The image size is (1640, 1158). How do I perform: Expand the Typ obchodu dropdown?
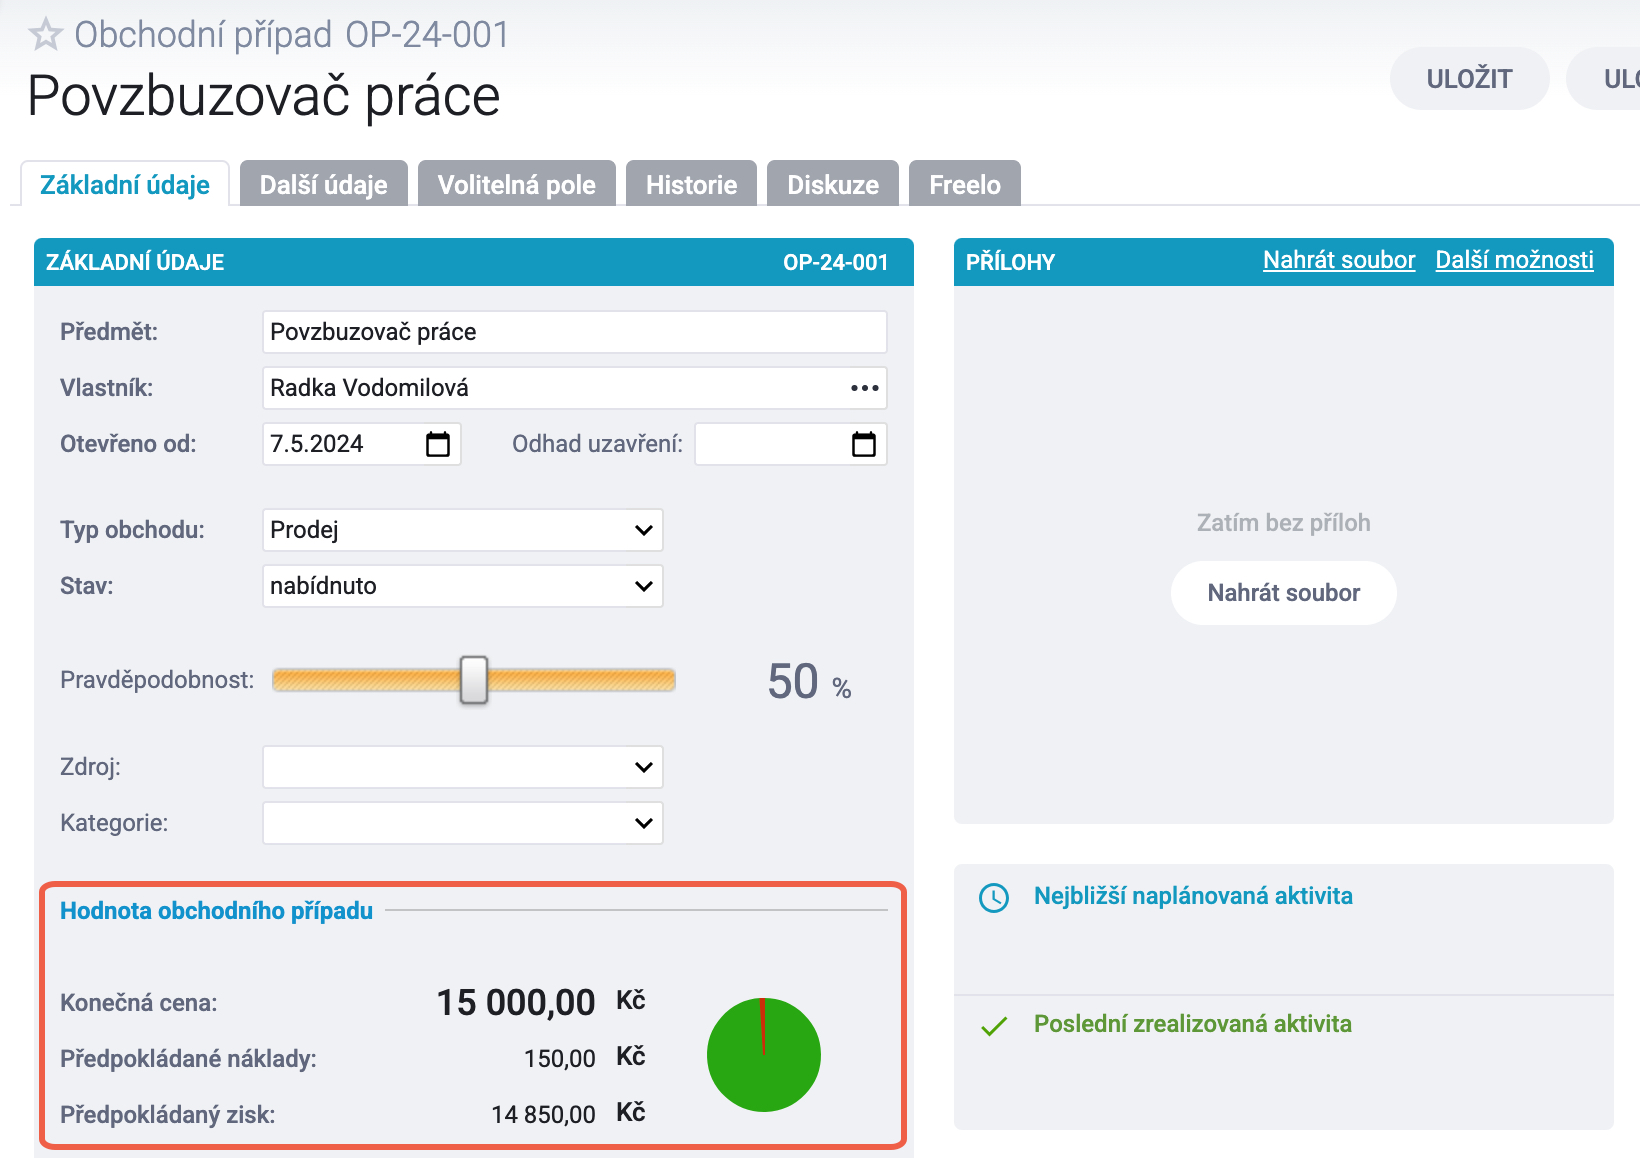click(x=463, y=530)
